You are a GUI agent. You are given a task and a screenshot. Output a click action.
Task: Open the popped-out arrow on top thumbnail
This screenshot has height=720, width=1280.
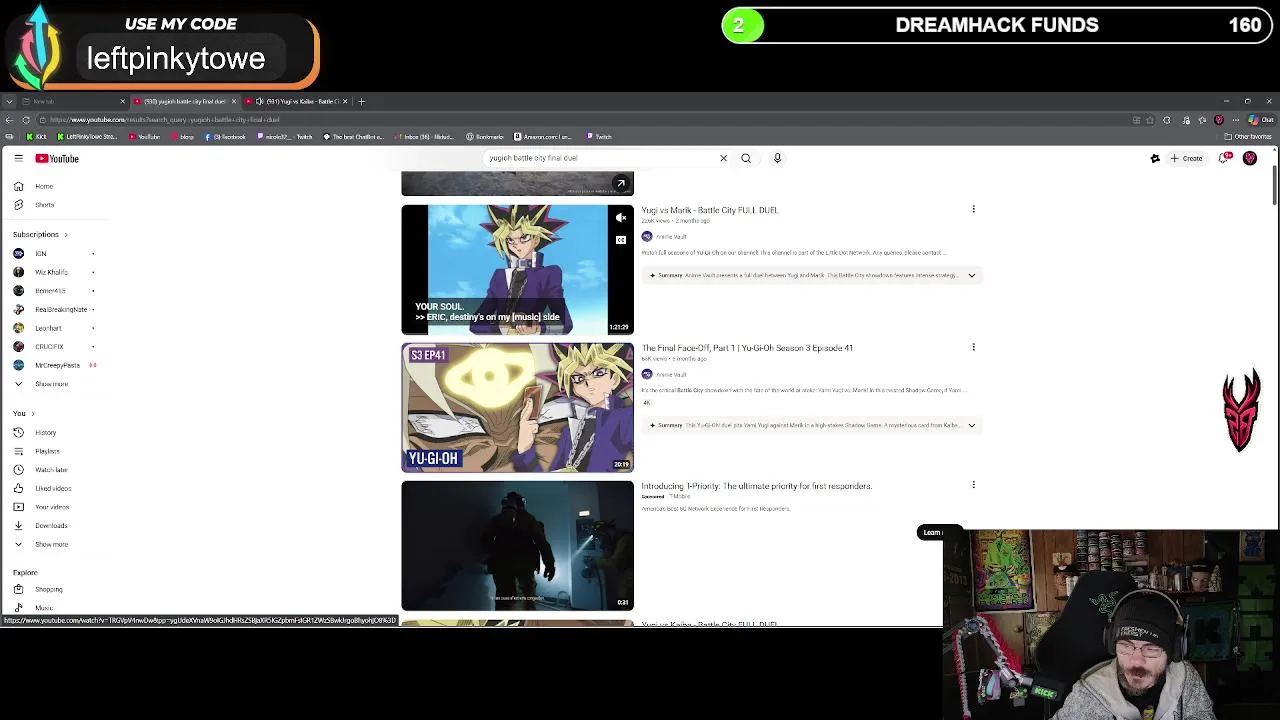pos(621,183)
